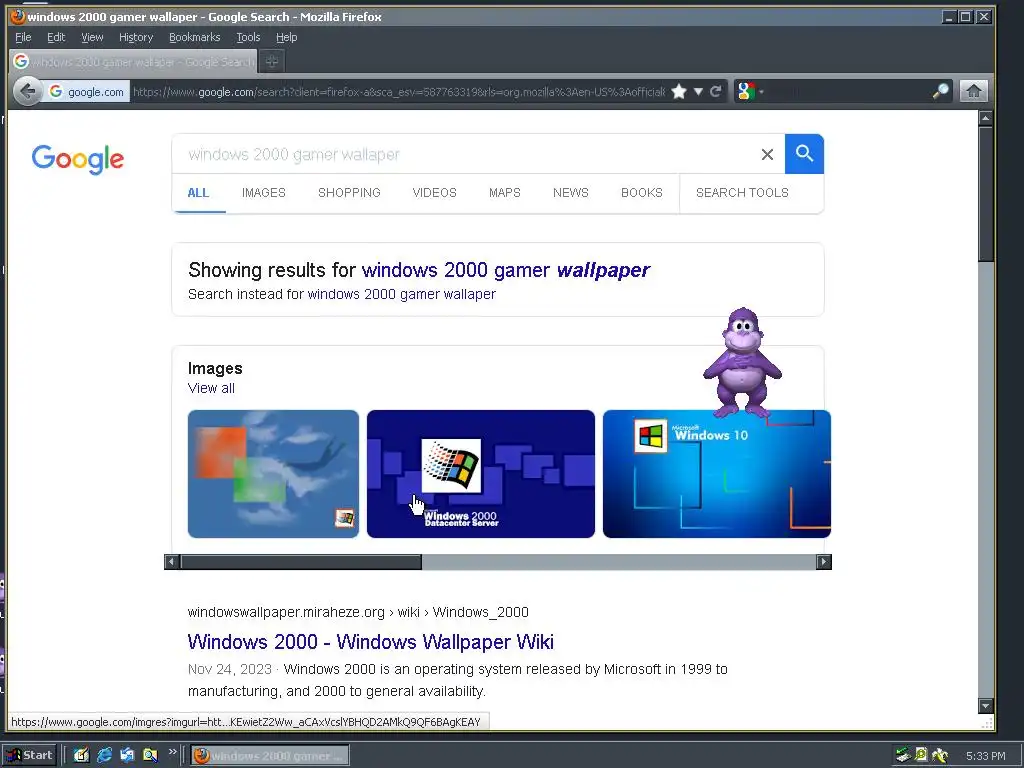
Task: Open the Windows 2000 - Windows Wallpaper Wiki result
Action: coord(370,642)
